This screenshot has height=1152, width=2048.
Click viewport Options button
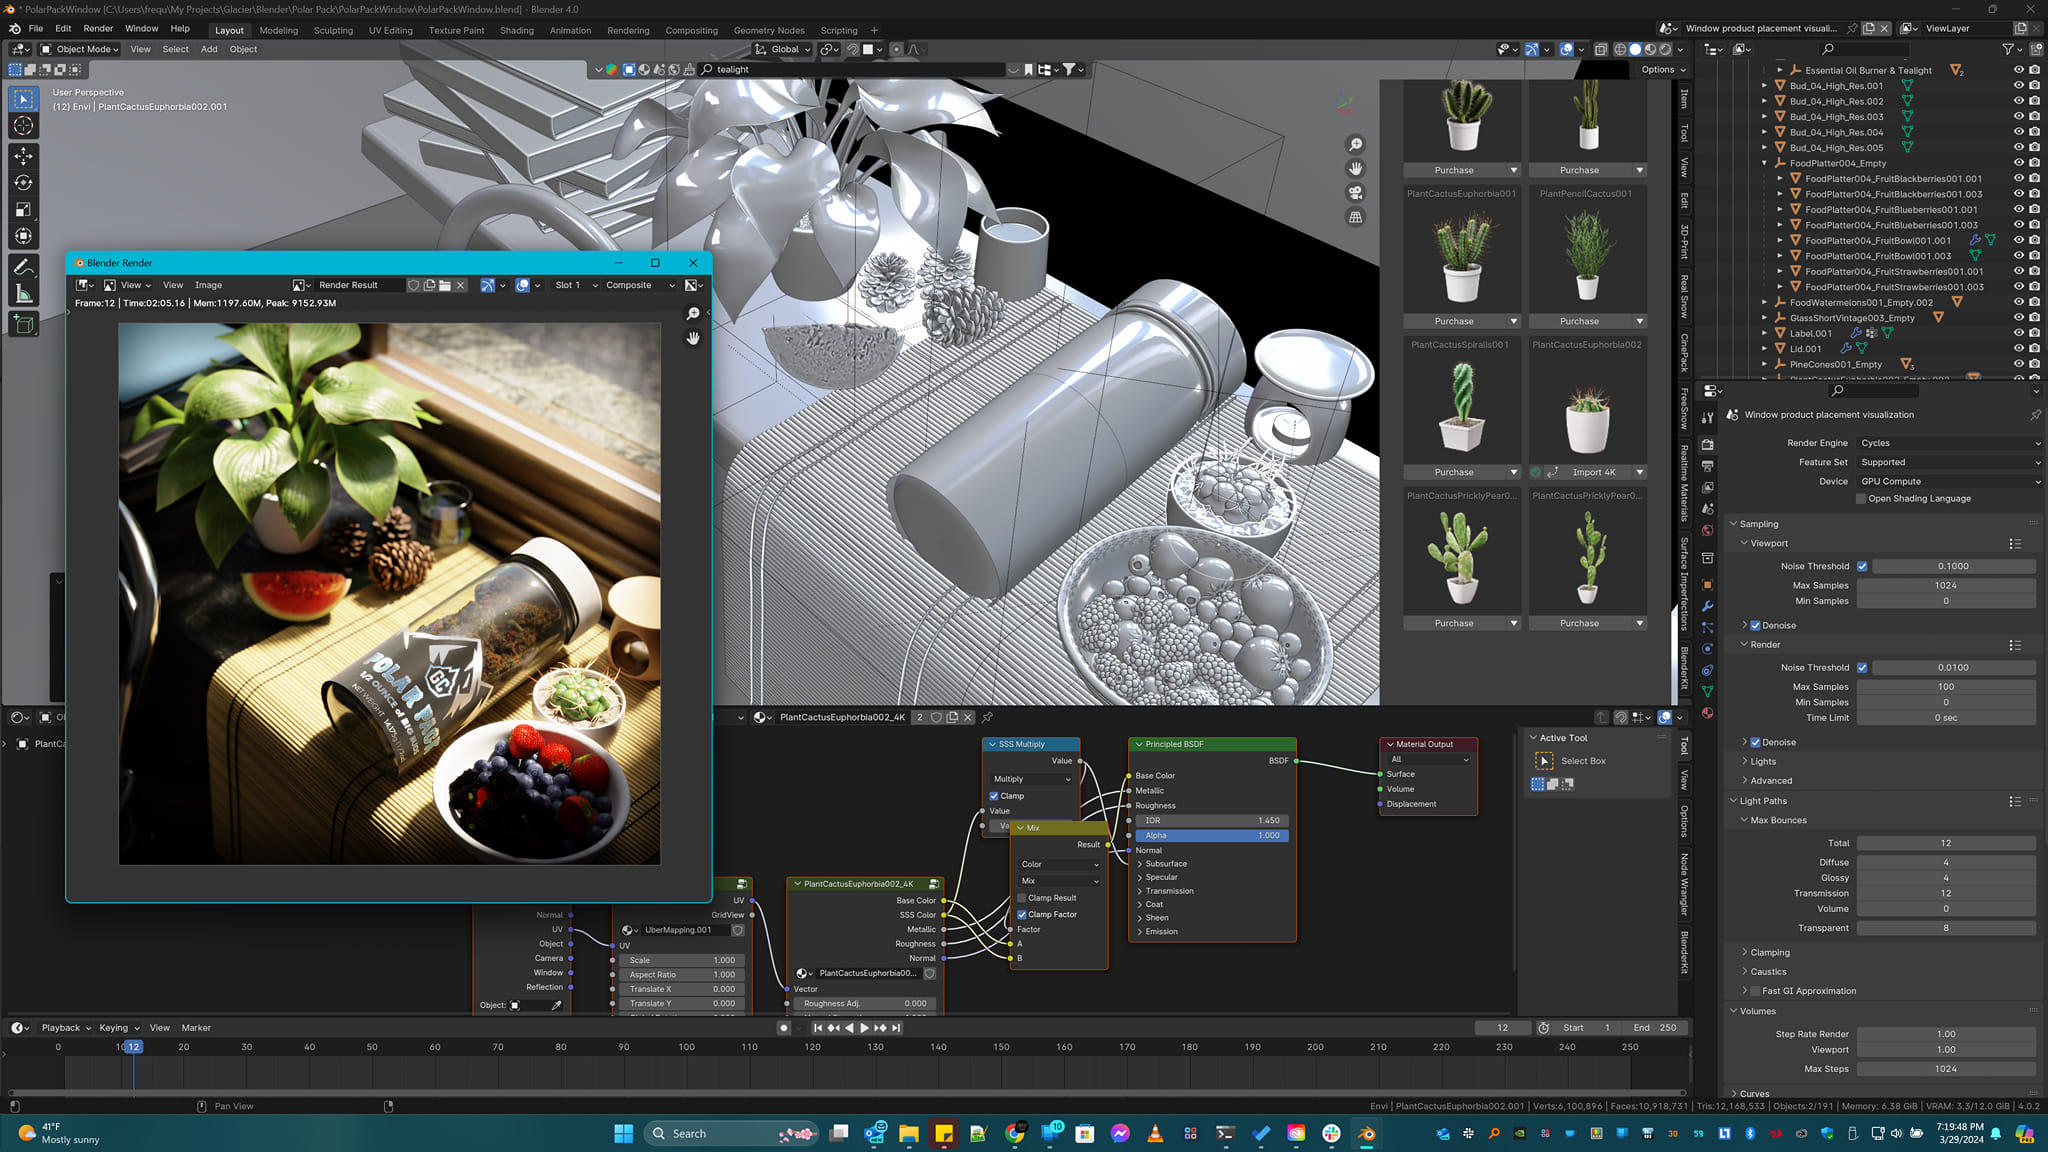click(1663, 70)
